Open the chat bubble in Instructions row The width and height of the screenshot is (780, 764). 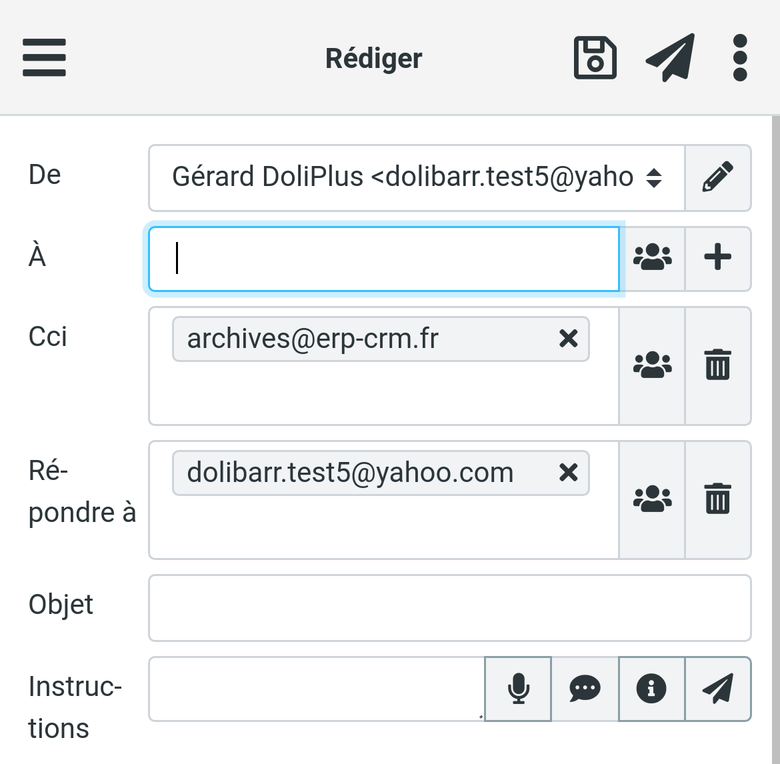(x=585, y=689)
